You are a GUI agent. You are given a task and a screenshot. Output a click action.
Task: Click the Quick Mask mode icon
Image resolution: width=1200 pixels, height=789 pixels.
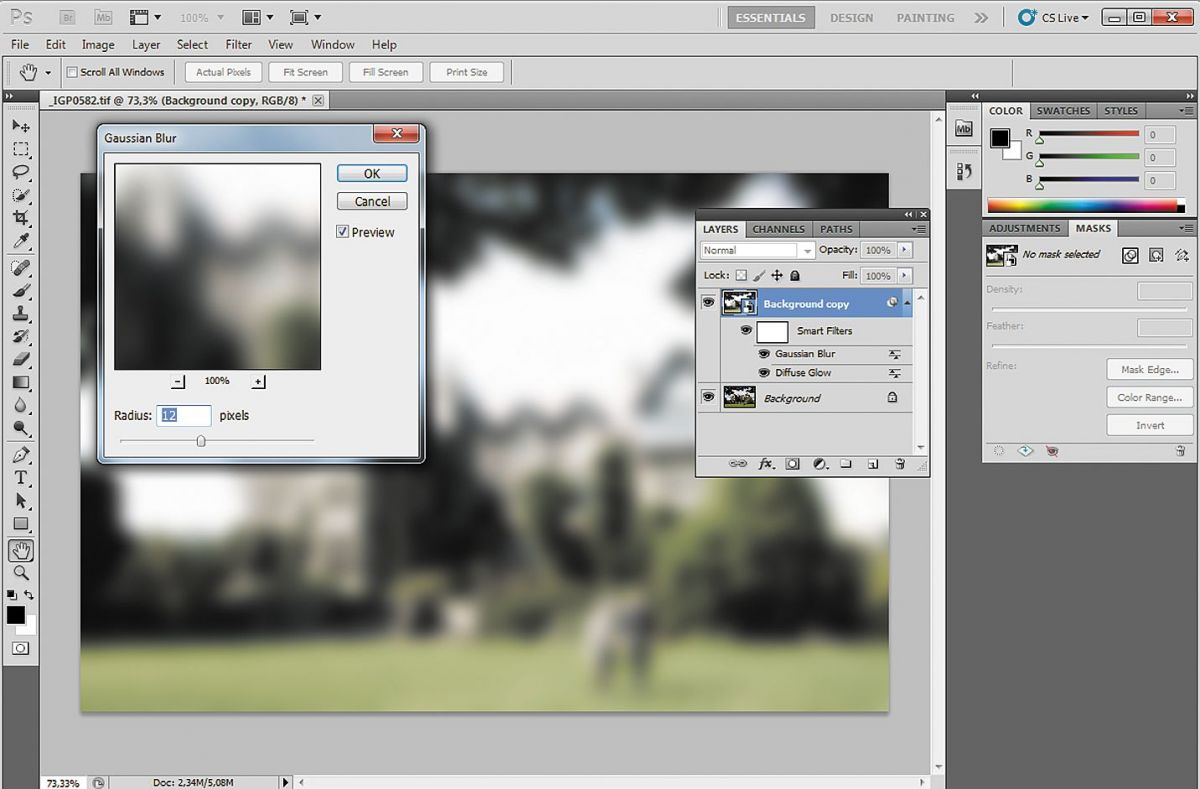click(x=20, y=648)
